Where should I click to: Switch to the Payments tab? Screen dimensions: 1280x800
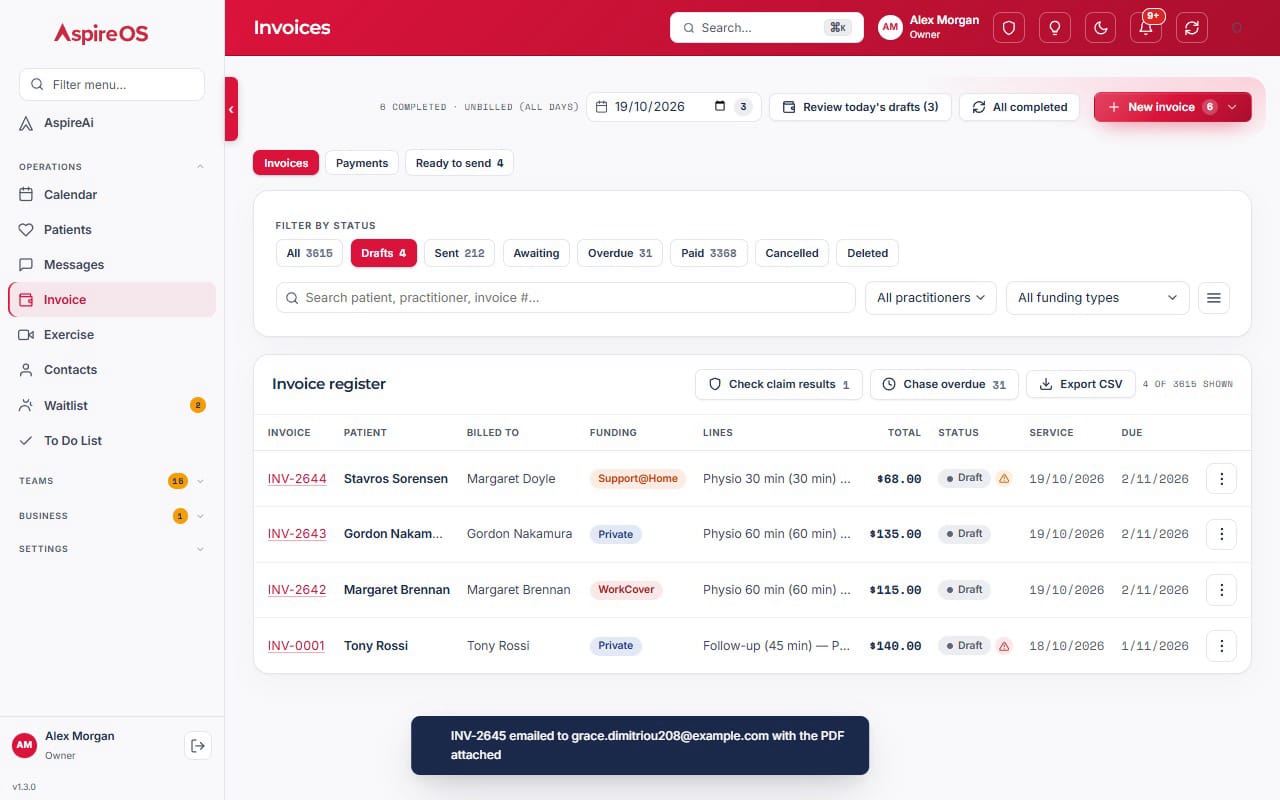point(362,163)
